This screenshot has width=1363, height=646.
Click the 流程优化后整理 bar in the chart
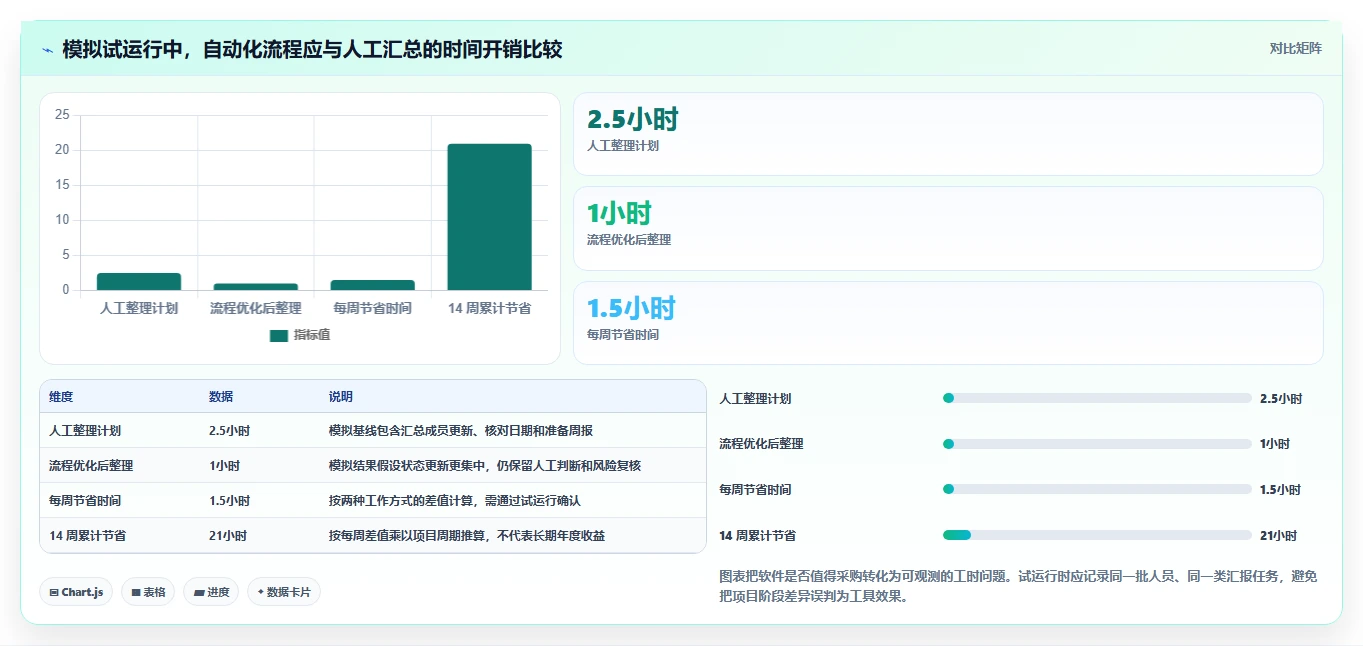256,287
